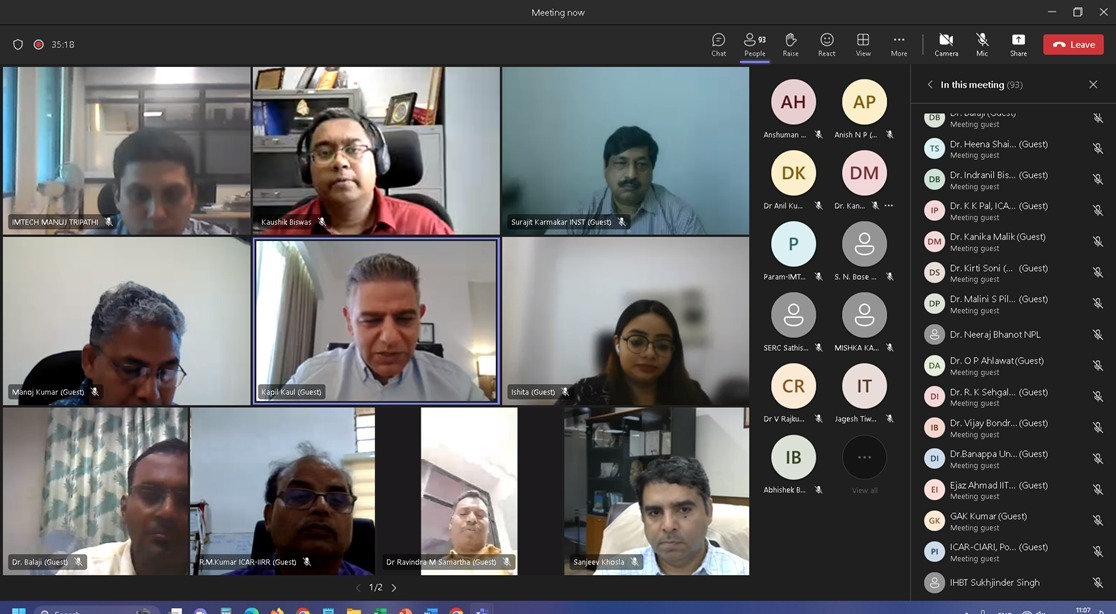1116x614 pixels.
Task: Open the React emoji menu
Action: pos(826,44)
